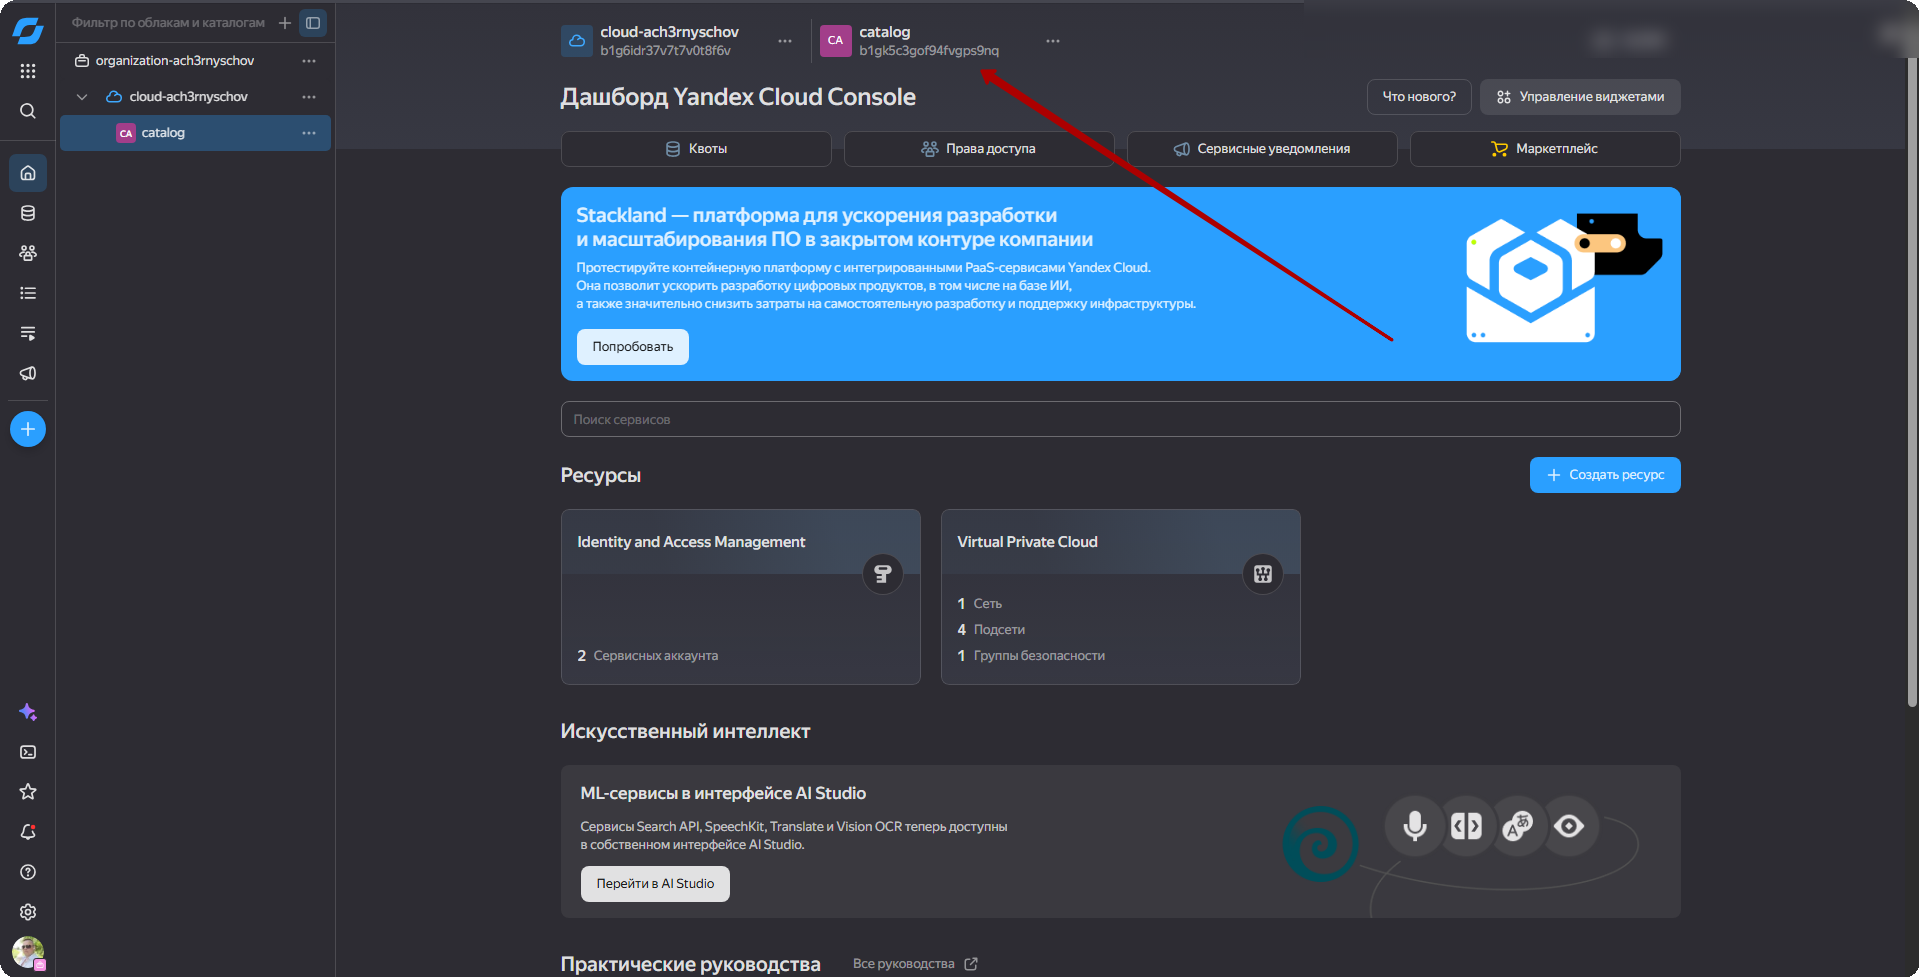Image resolution: width=1919 pixels, height=977 pixels.
Task: Select organization-ach3rnyschov in the tree
Action: [x=175, y=61]
